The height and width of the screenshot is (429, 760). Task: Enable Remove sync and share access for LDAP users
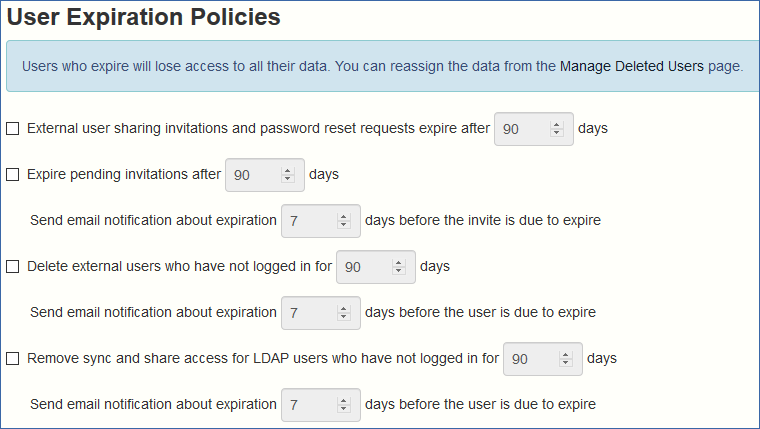(x=13, y=359)
